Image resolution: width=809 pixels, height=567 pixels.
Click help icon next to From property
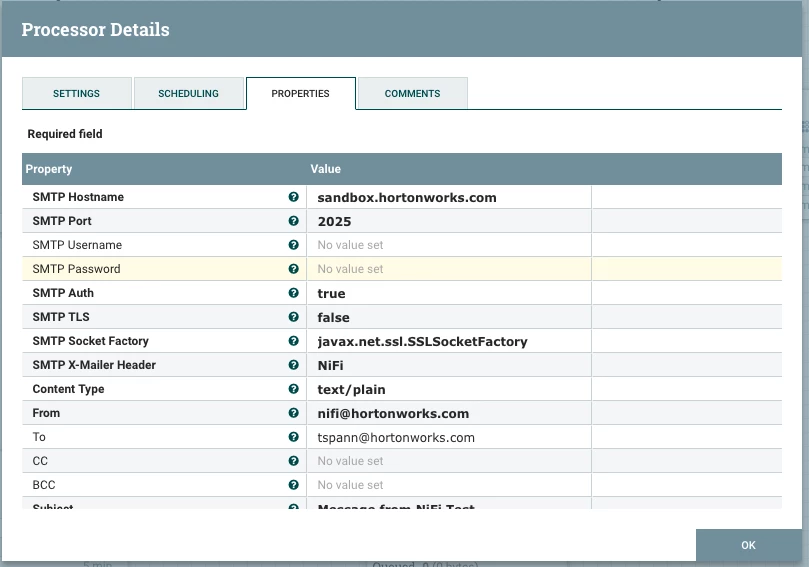pyautogui.click(x=294, y=413)
